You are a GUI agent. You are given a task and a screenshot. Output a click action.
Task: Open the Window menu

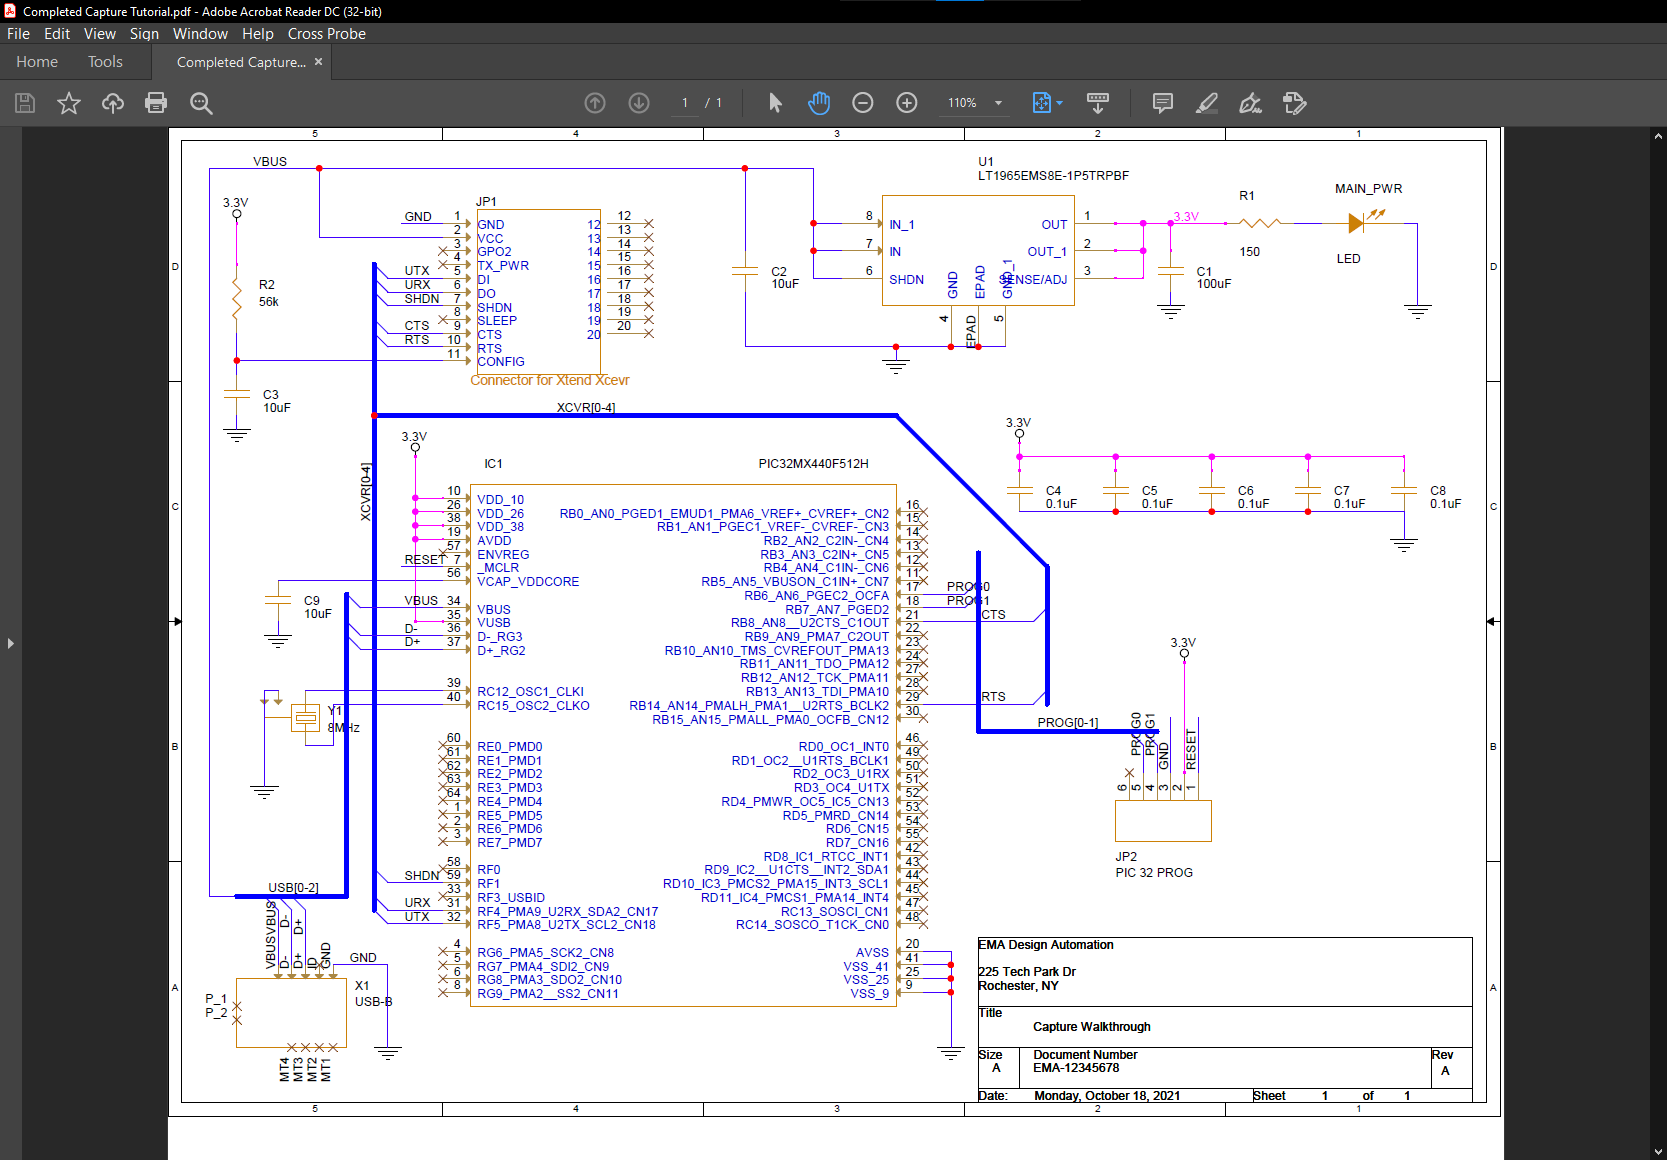click(200, 33)
